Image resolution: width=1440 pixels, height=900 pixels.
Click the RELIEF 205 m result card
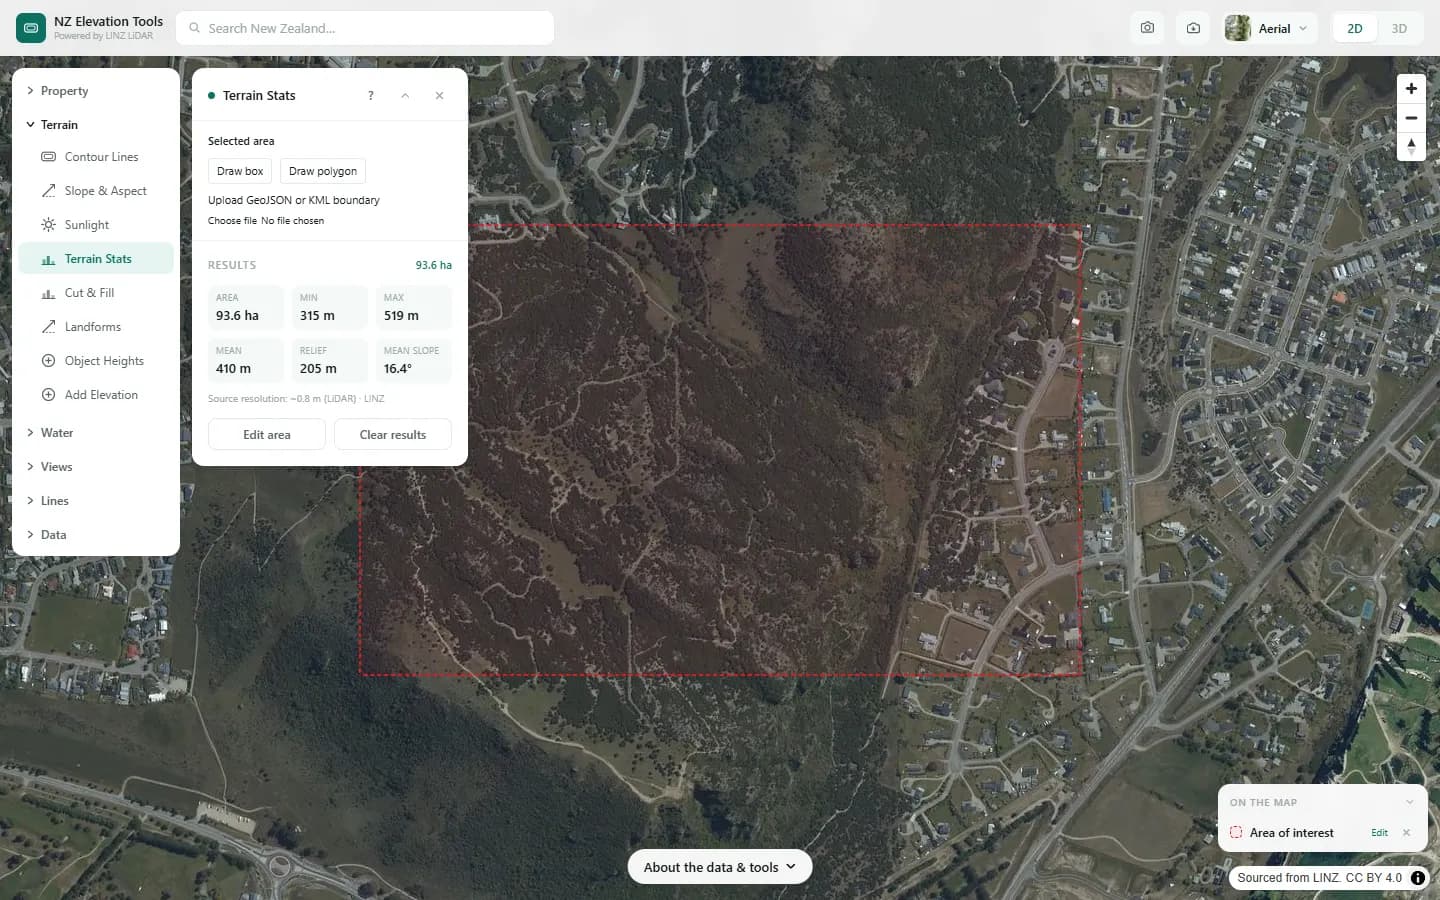(x=330, y=361)
